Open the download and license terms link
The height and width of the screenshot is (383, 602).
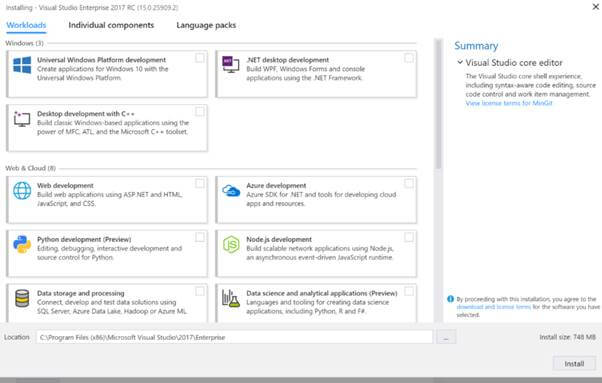click(x=494, y=307)
